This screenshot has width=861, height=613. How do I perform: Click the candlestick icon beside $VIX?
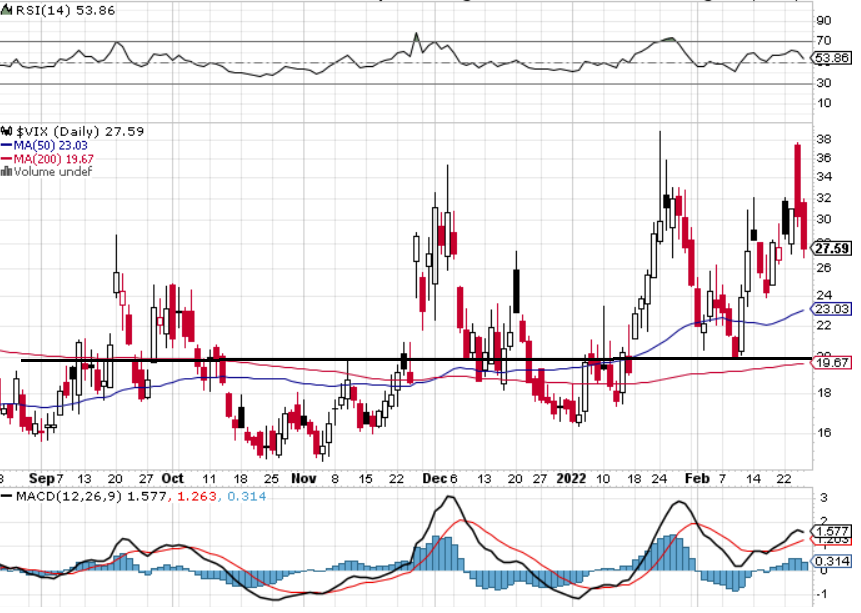coord(7,131)
